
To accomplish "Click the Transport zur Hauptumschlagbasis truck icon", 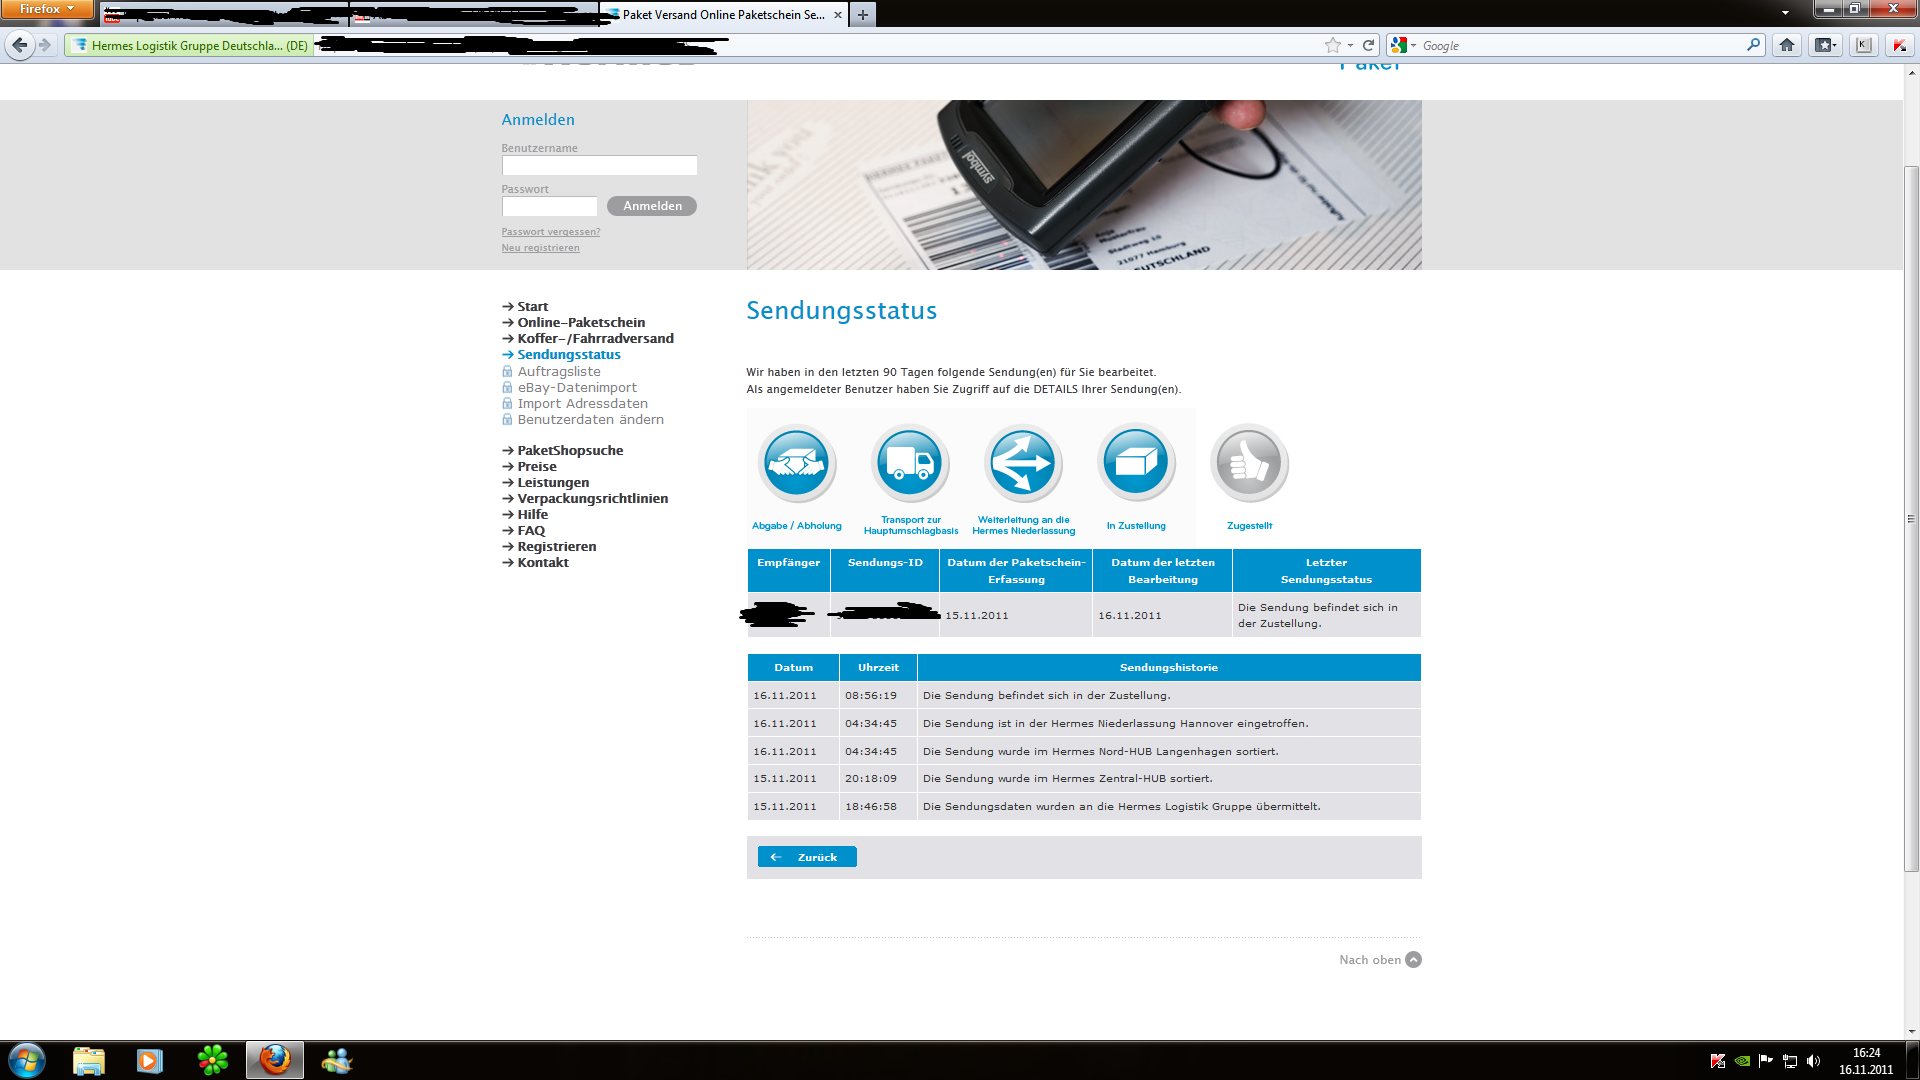I will [x=909, y=463].
